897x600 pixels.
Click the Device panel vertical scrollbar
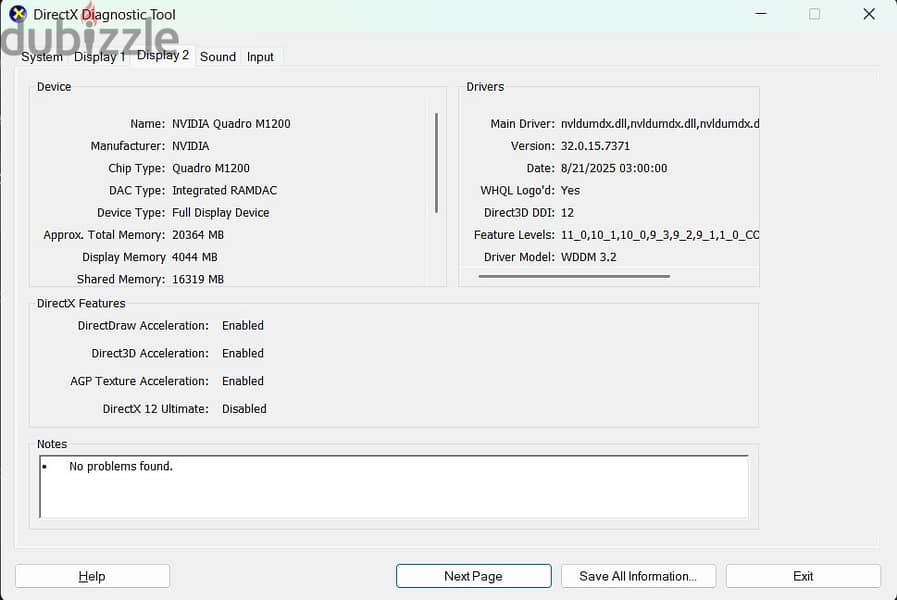[436, 163]
